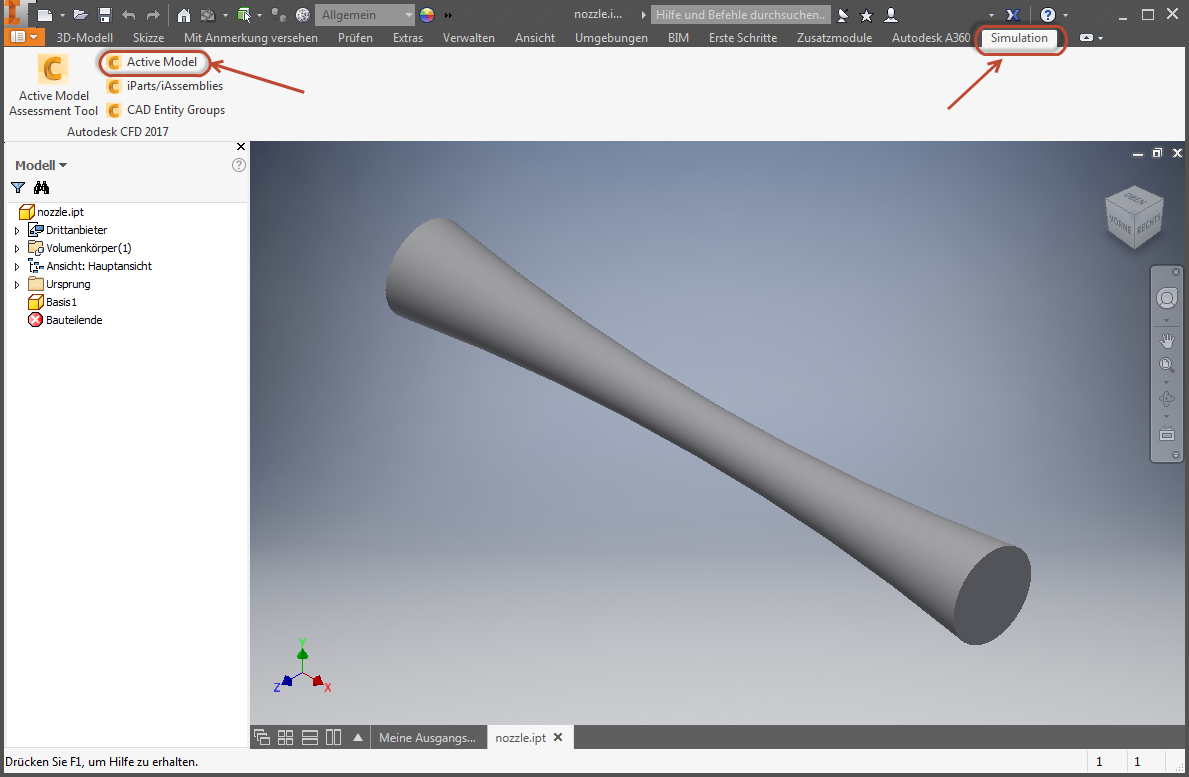1189x777 pixels.
Task: Open the communication center satellite icon
Action: (842, 14)
